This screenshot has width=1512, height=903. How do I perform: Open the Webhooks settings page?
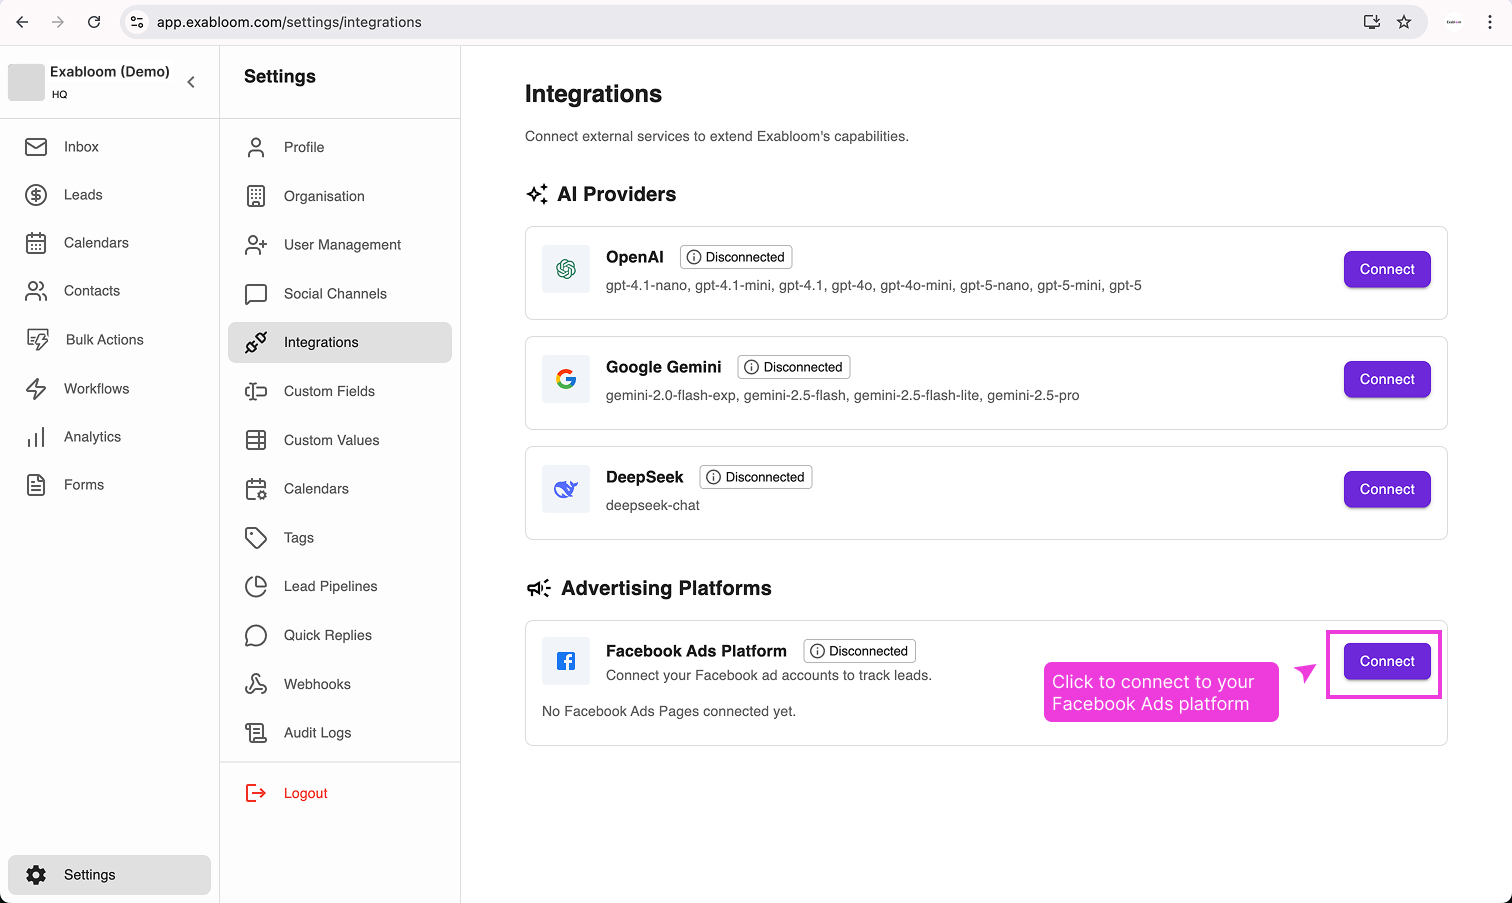tap(320, 683)
